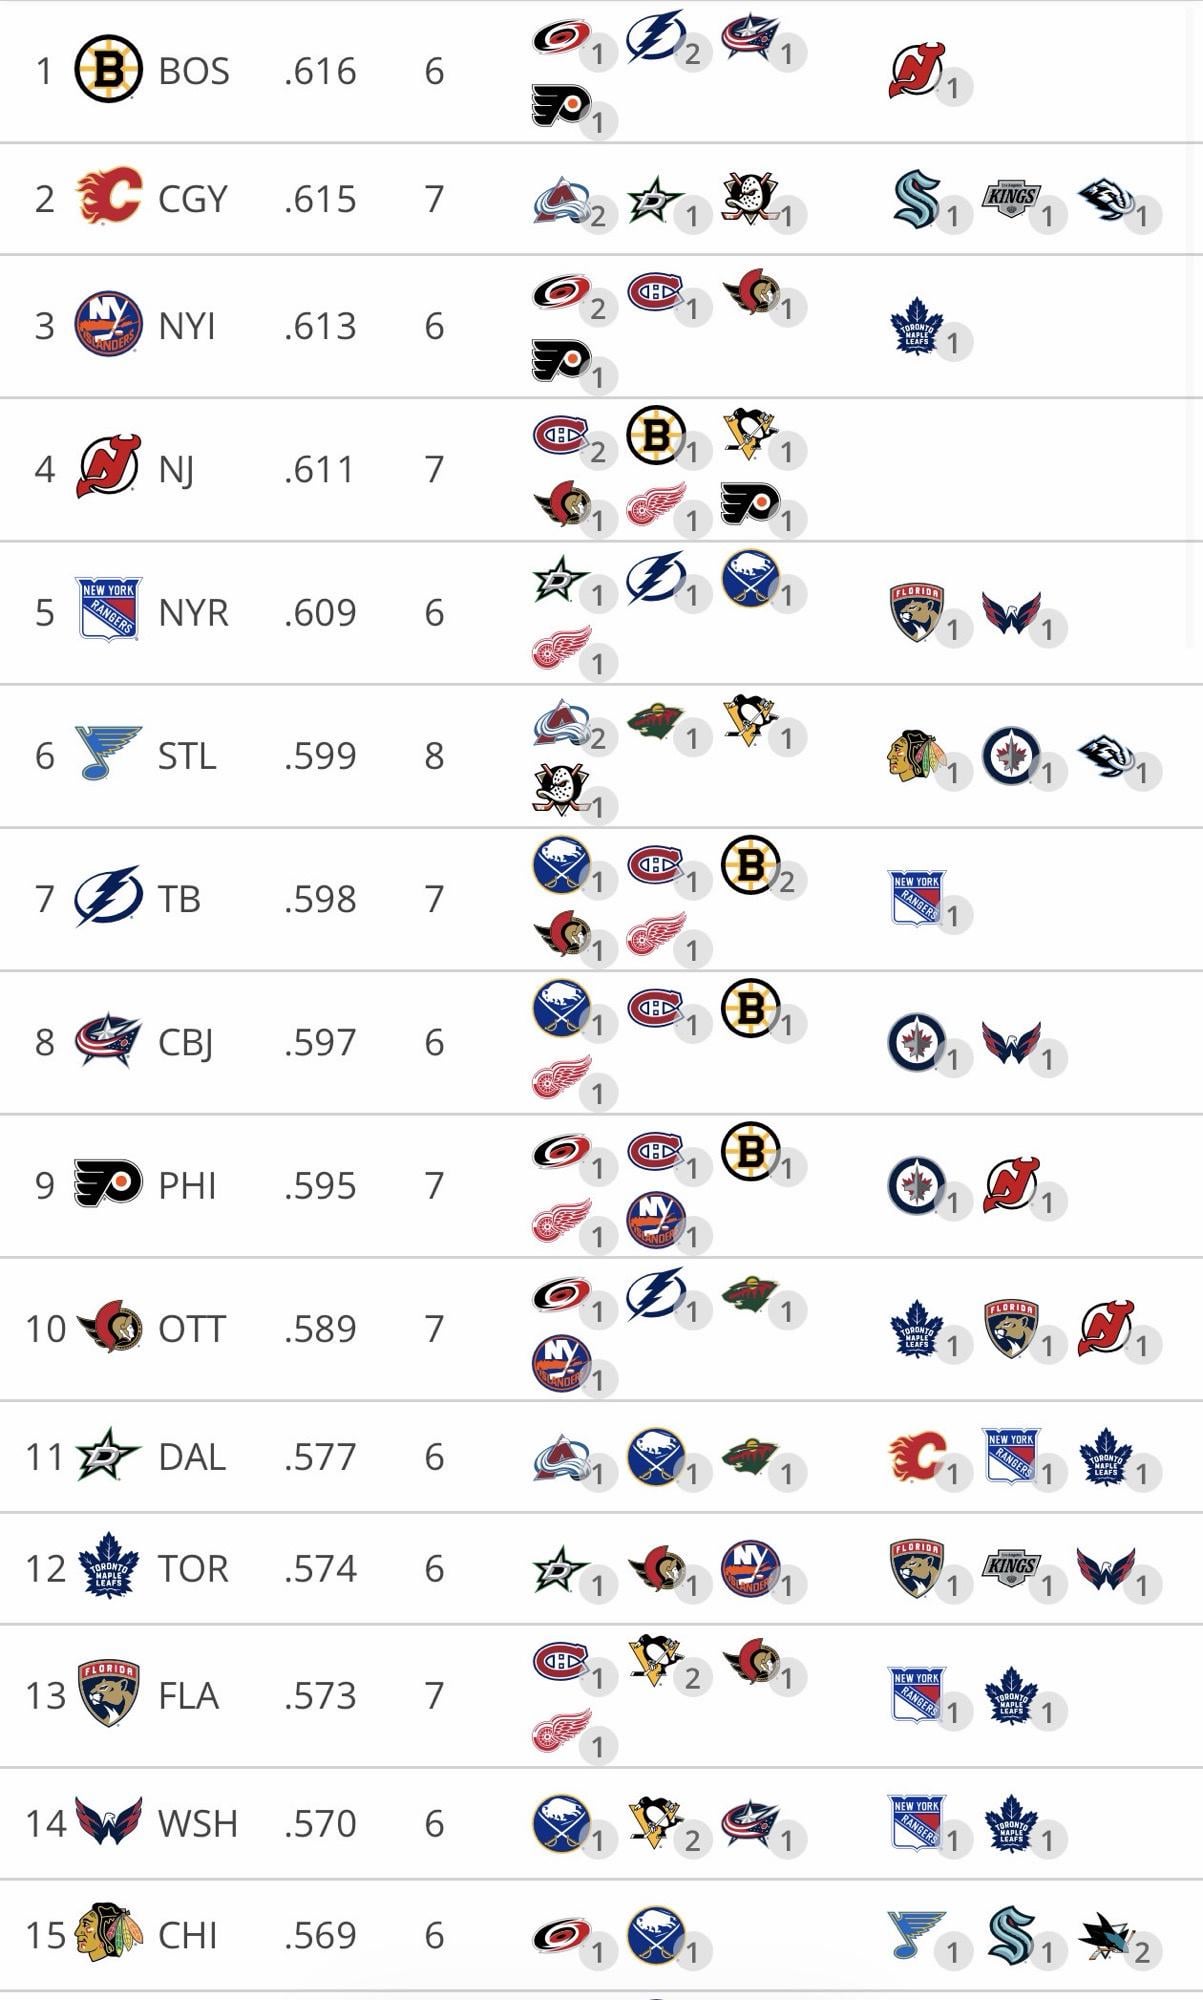The height and width of the screenshot is (2000, 1203).
Task: Open the PHI team abbreviation link
Action: click(x=187, y=1185)
